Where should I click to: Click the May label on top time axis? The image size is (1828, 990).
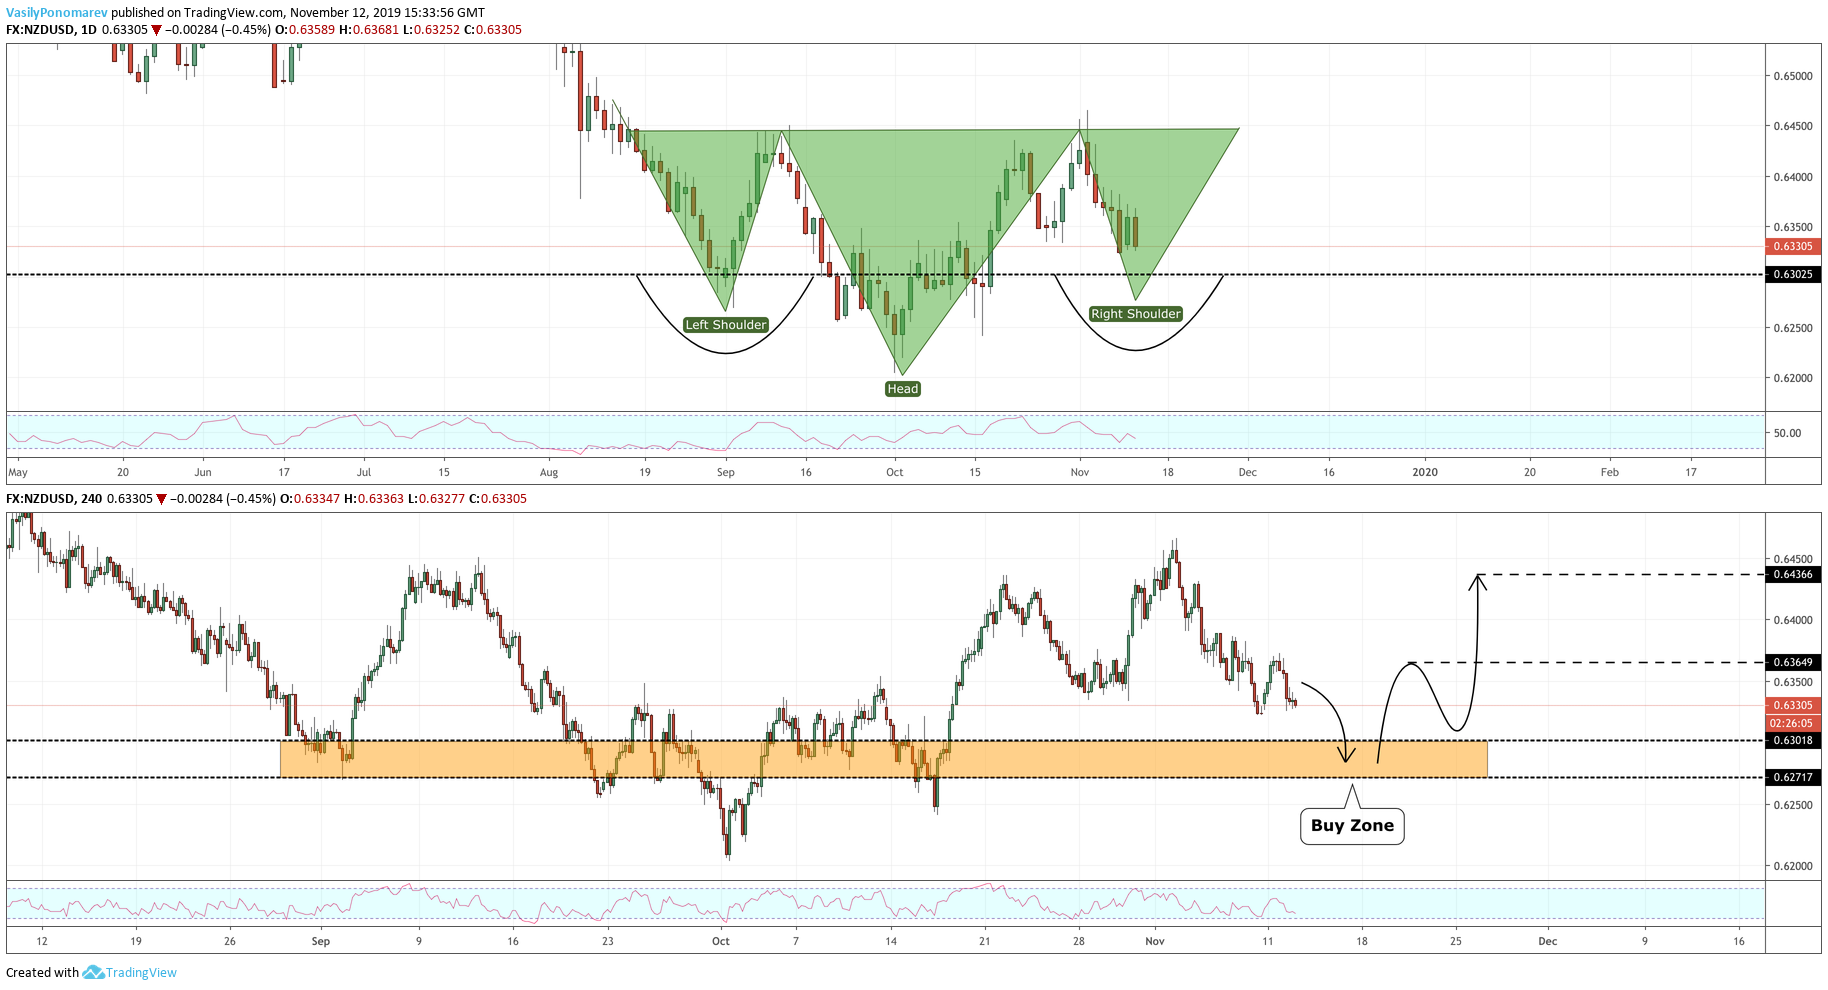pos(18,472)
